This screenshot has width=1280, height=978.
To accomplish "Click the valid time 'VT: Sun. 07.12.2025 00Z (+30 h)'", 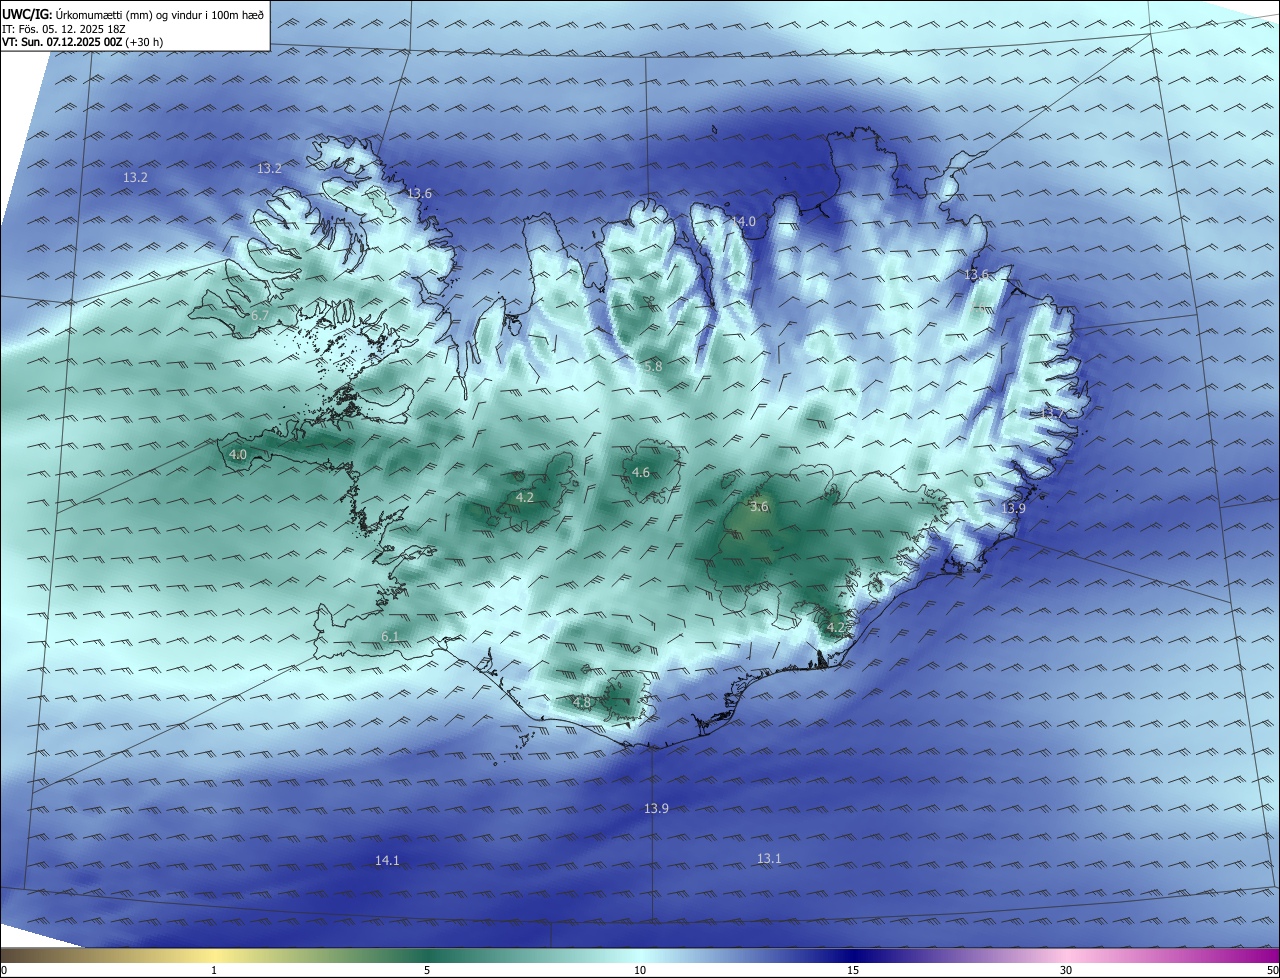I will [x=83, y=42].
